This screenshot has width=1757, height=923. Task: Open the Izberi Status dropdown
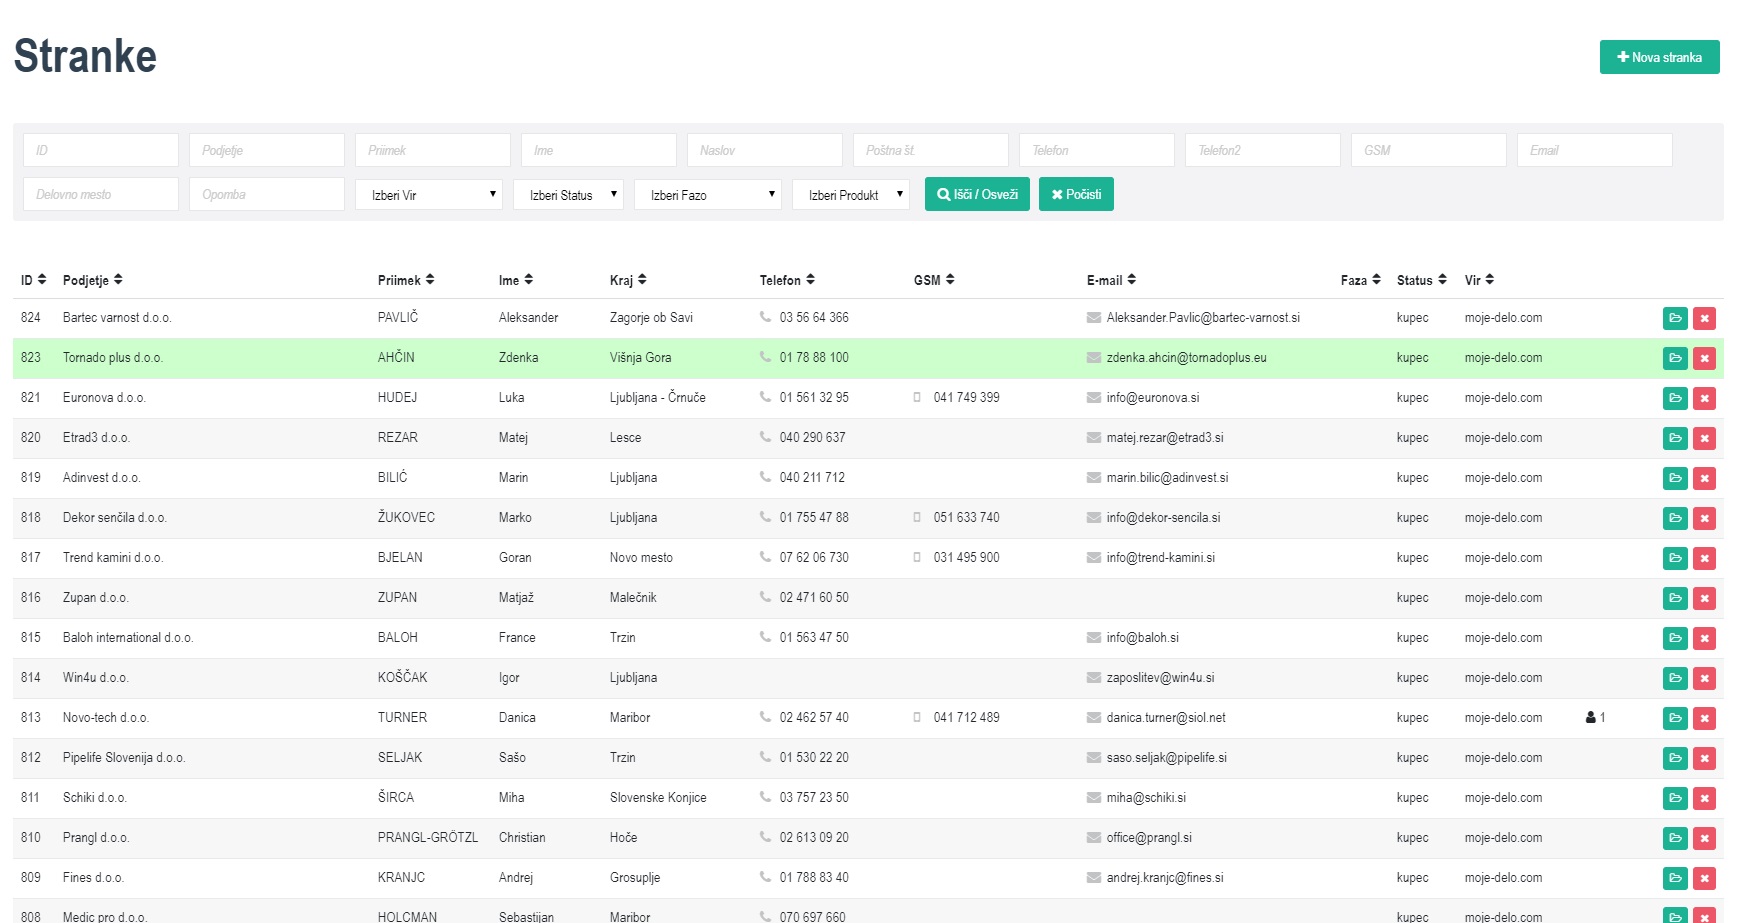pos(569,194)
